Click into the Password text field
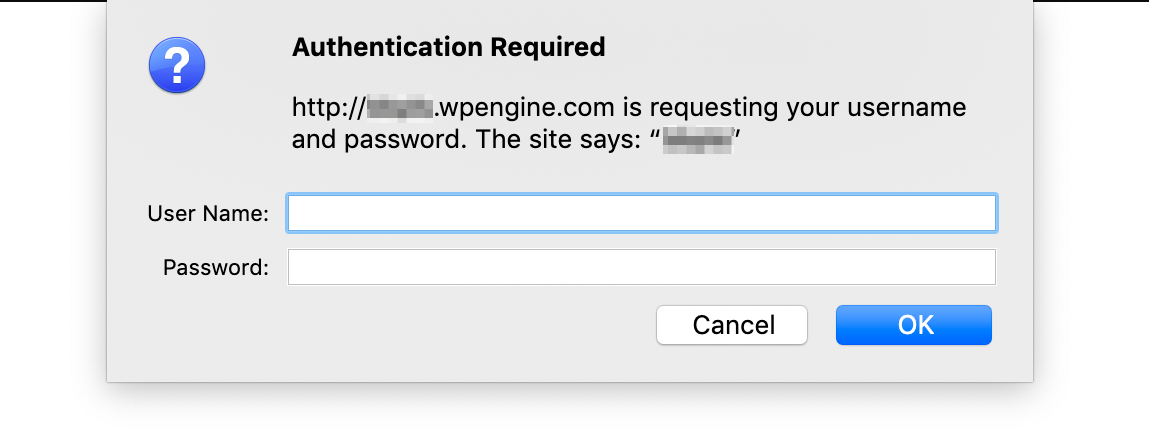The image size is (1149, 442). [x=641, y=267]
